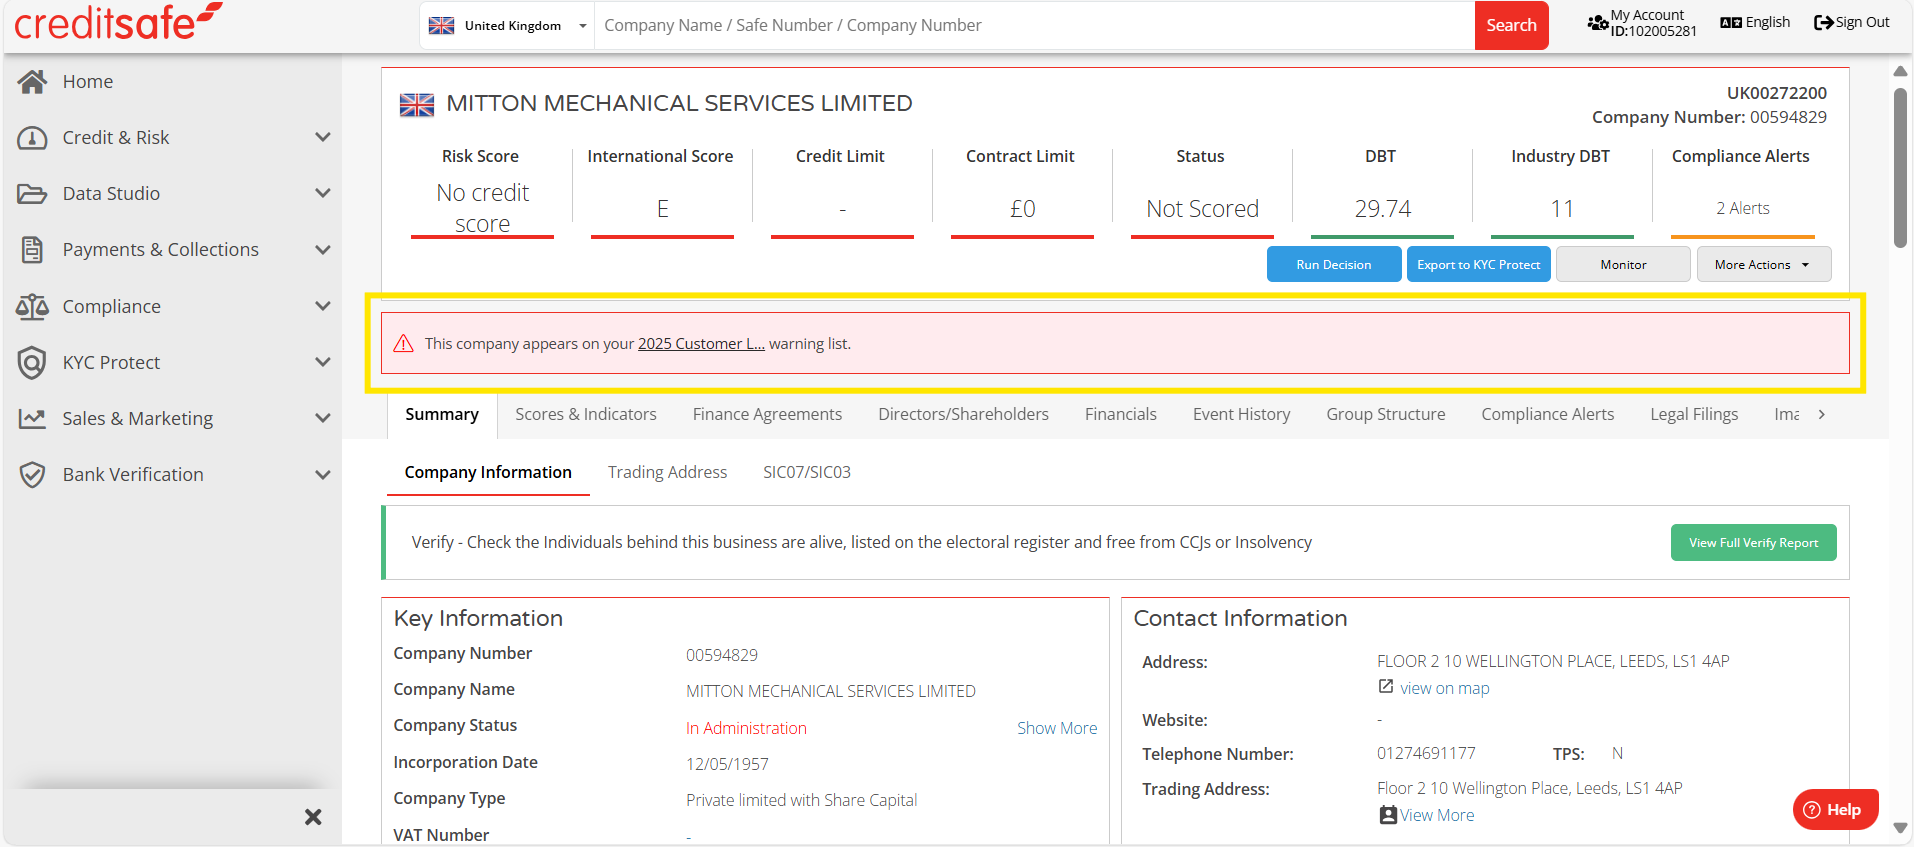Click the external link icon by view on map
1914x847 pixels.
pos(1386,687)
